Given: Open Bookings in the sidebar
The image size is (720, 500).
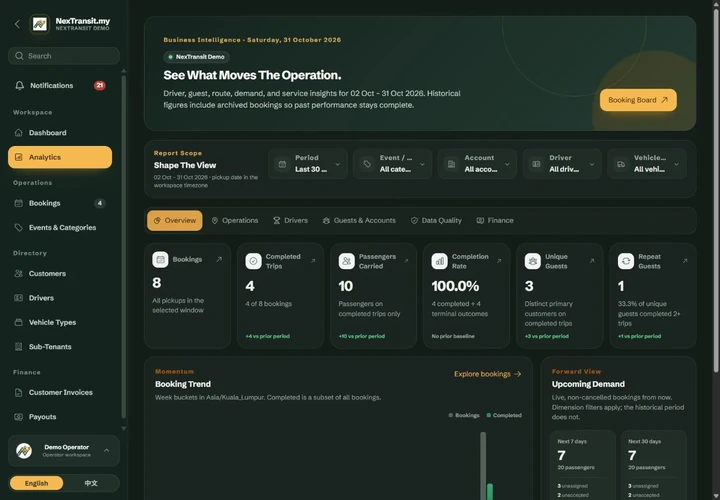Looking at the screenshot, I should point(60,203).
